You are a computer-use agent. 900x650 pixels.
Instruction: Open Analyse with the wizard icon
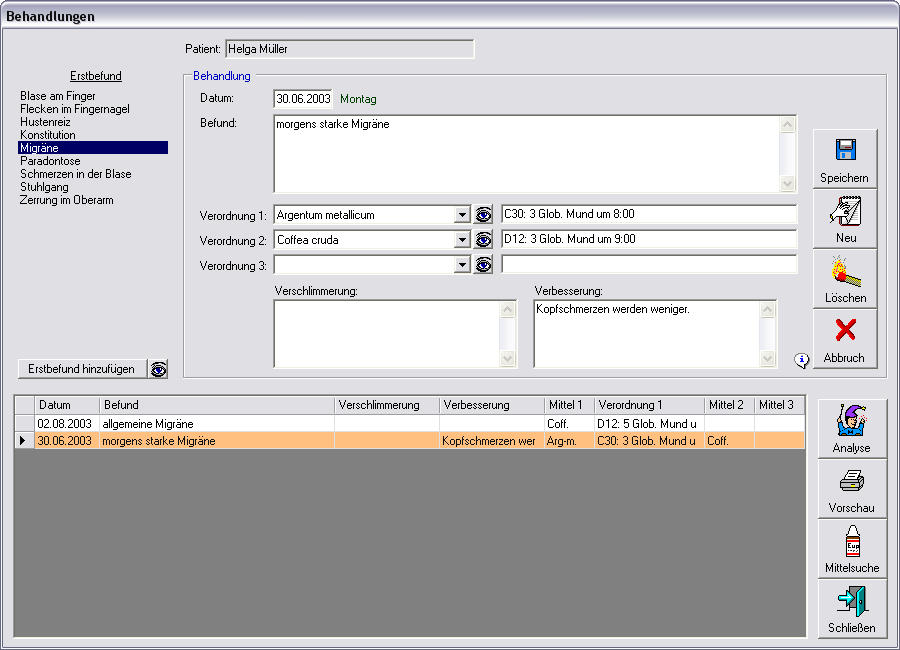coord(851,428)
